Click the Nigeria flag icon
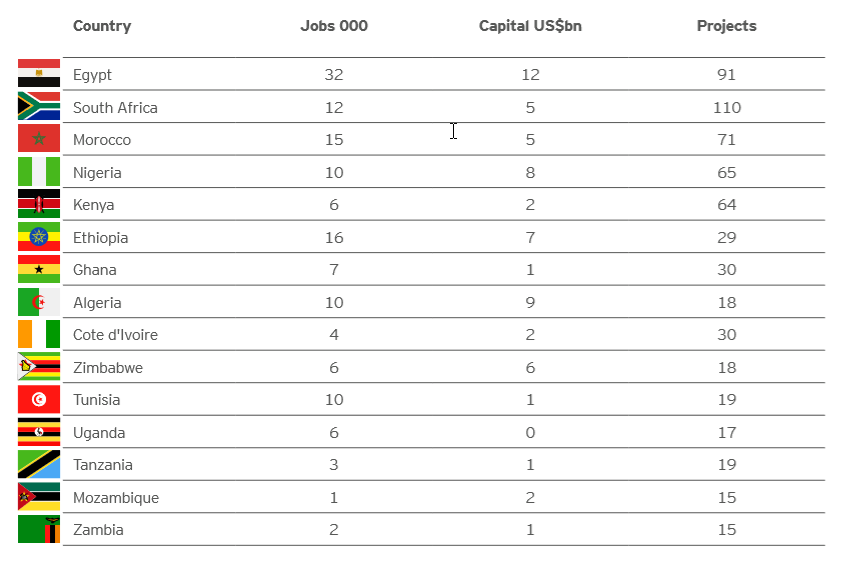This screenshot has width=860, height=567. pyautogui.click(x=39, y=172)
